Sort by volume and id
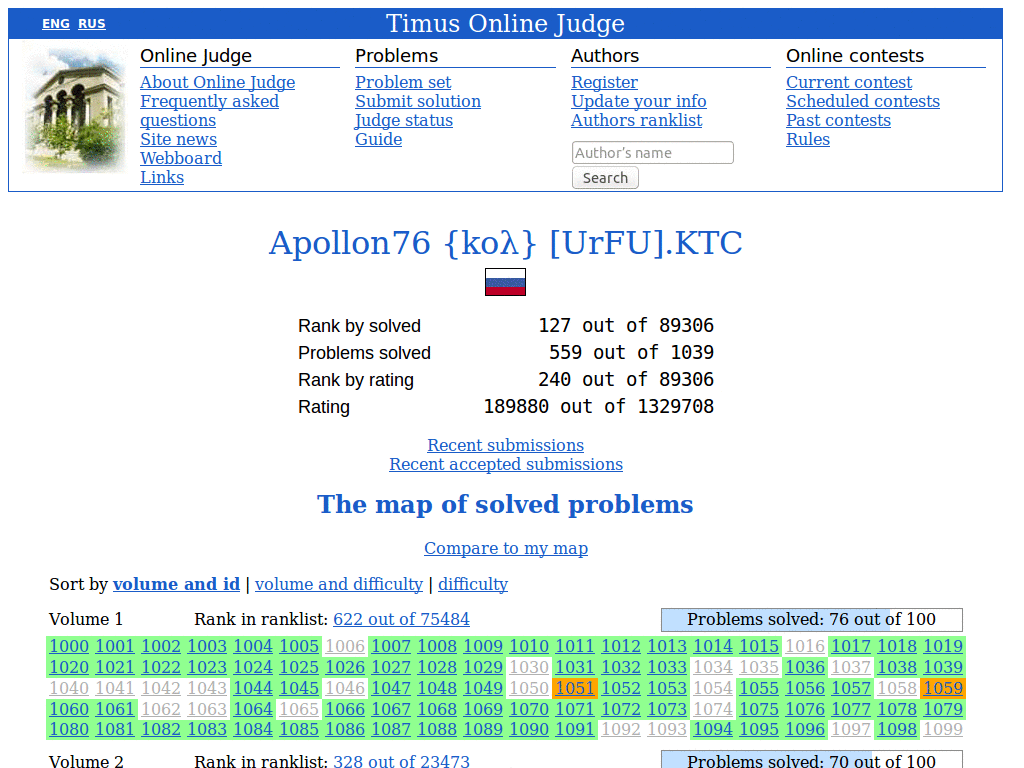The width and height of the screenshot is (1024, 768). click(176, 584)
